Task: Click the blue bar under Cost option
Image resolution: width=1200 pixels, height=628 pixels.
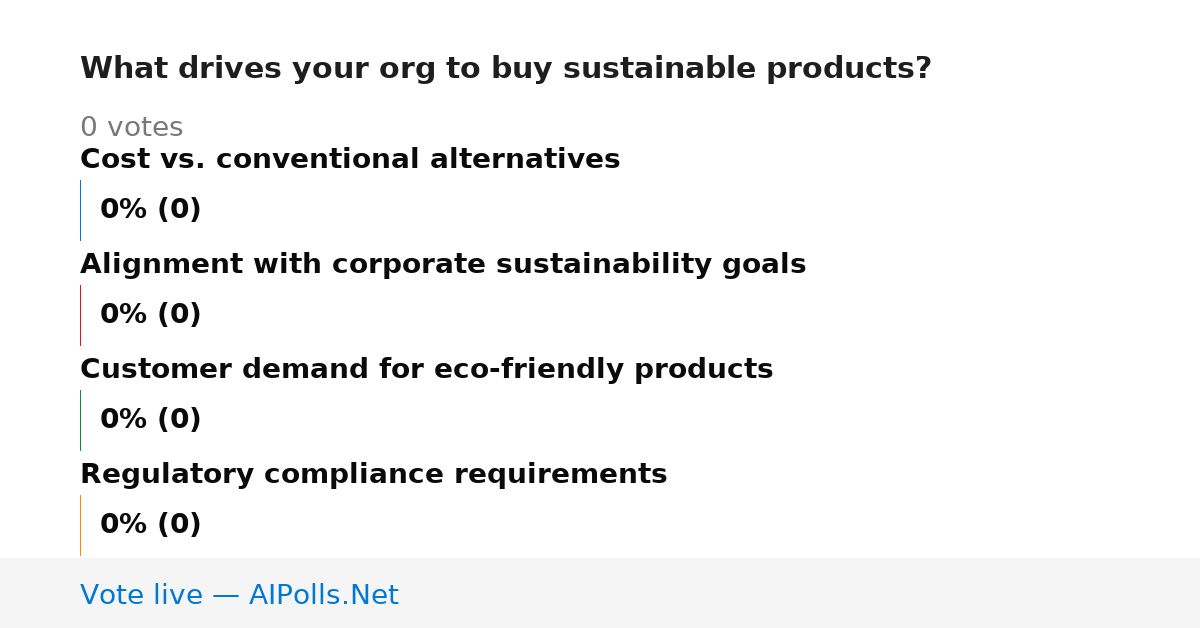Action: tap(80, 210)
